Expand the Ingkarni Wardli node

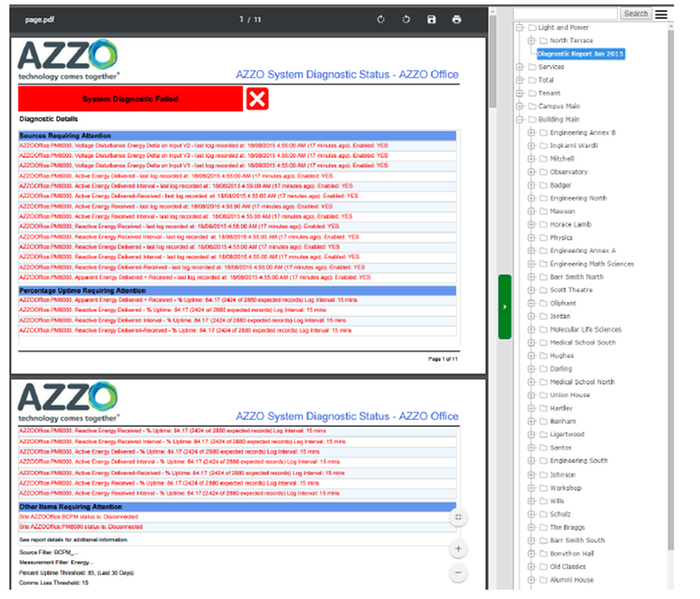(531, 146)
